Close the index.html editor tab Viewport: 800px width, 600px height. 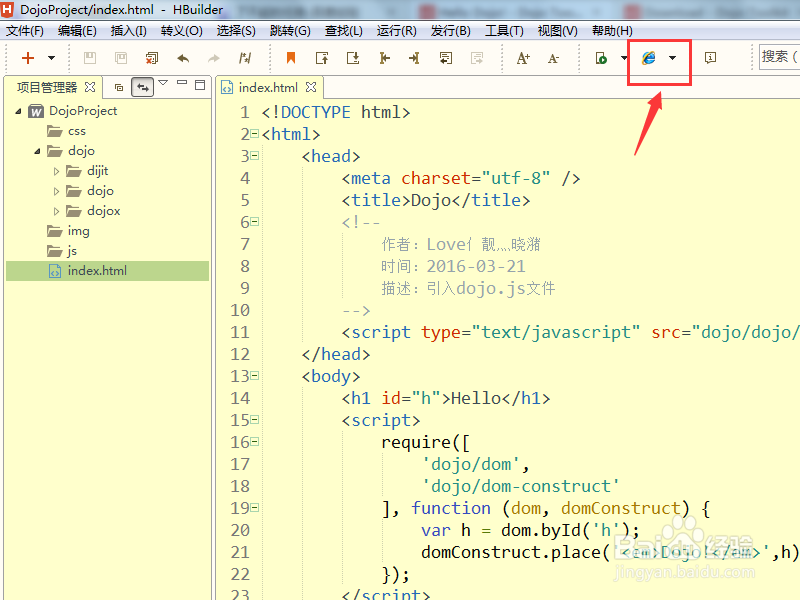pos(311,87)
